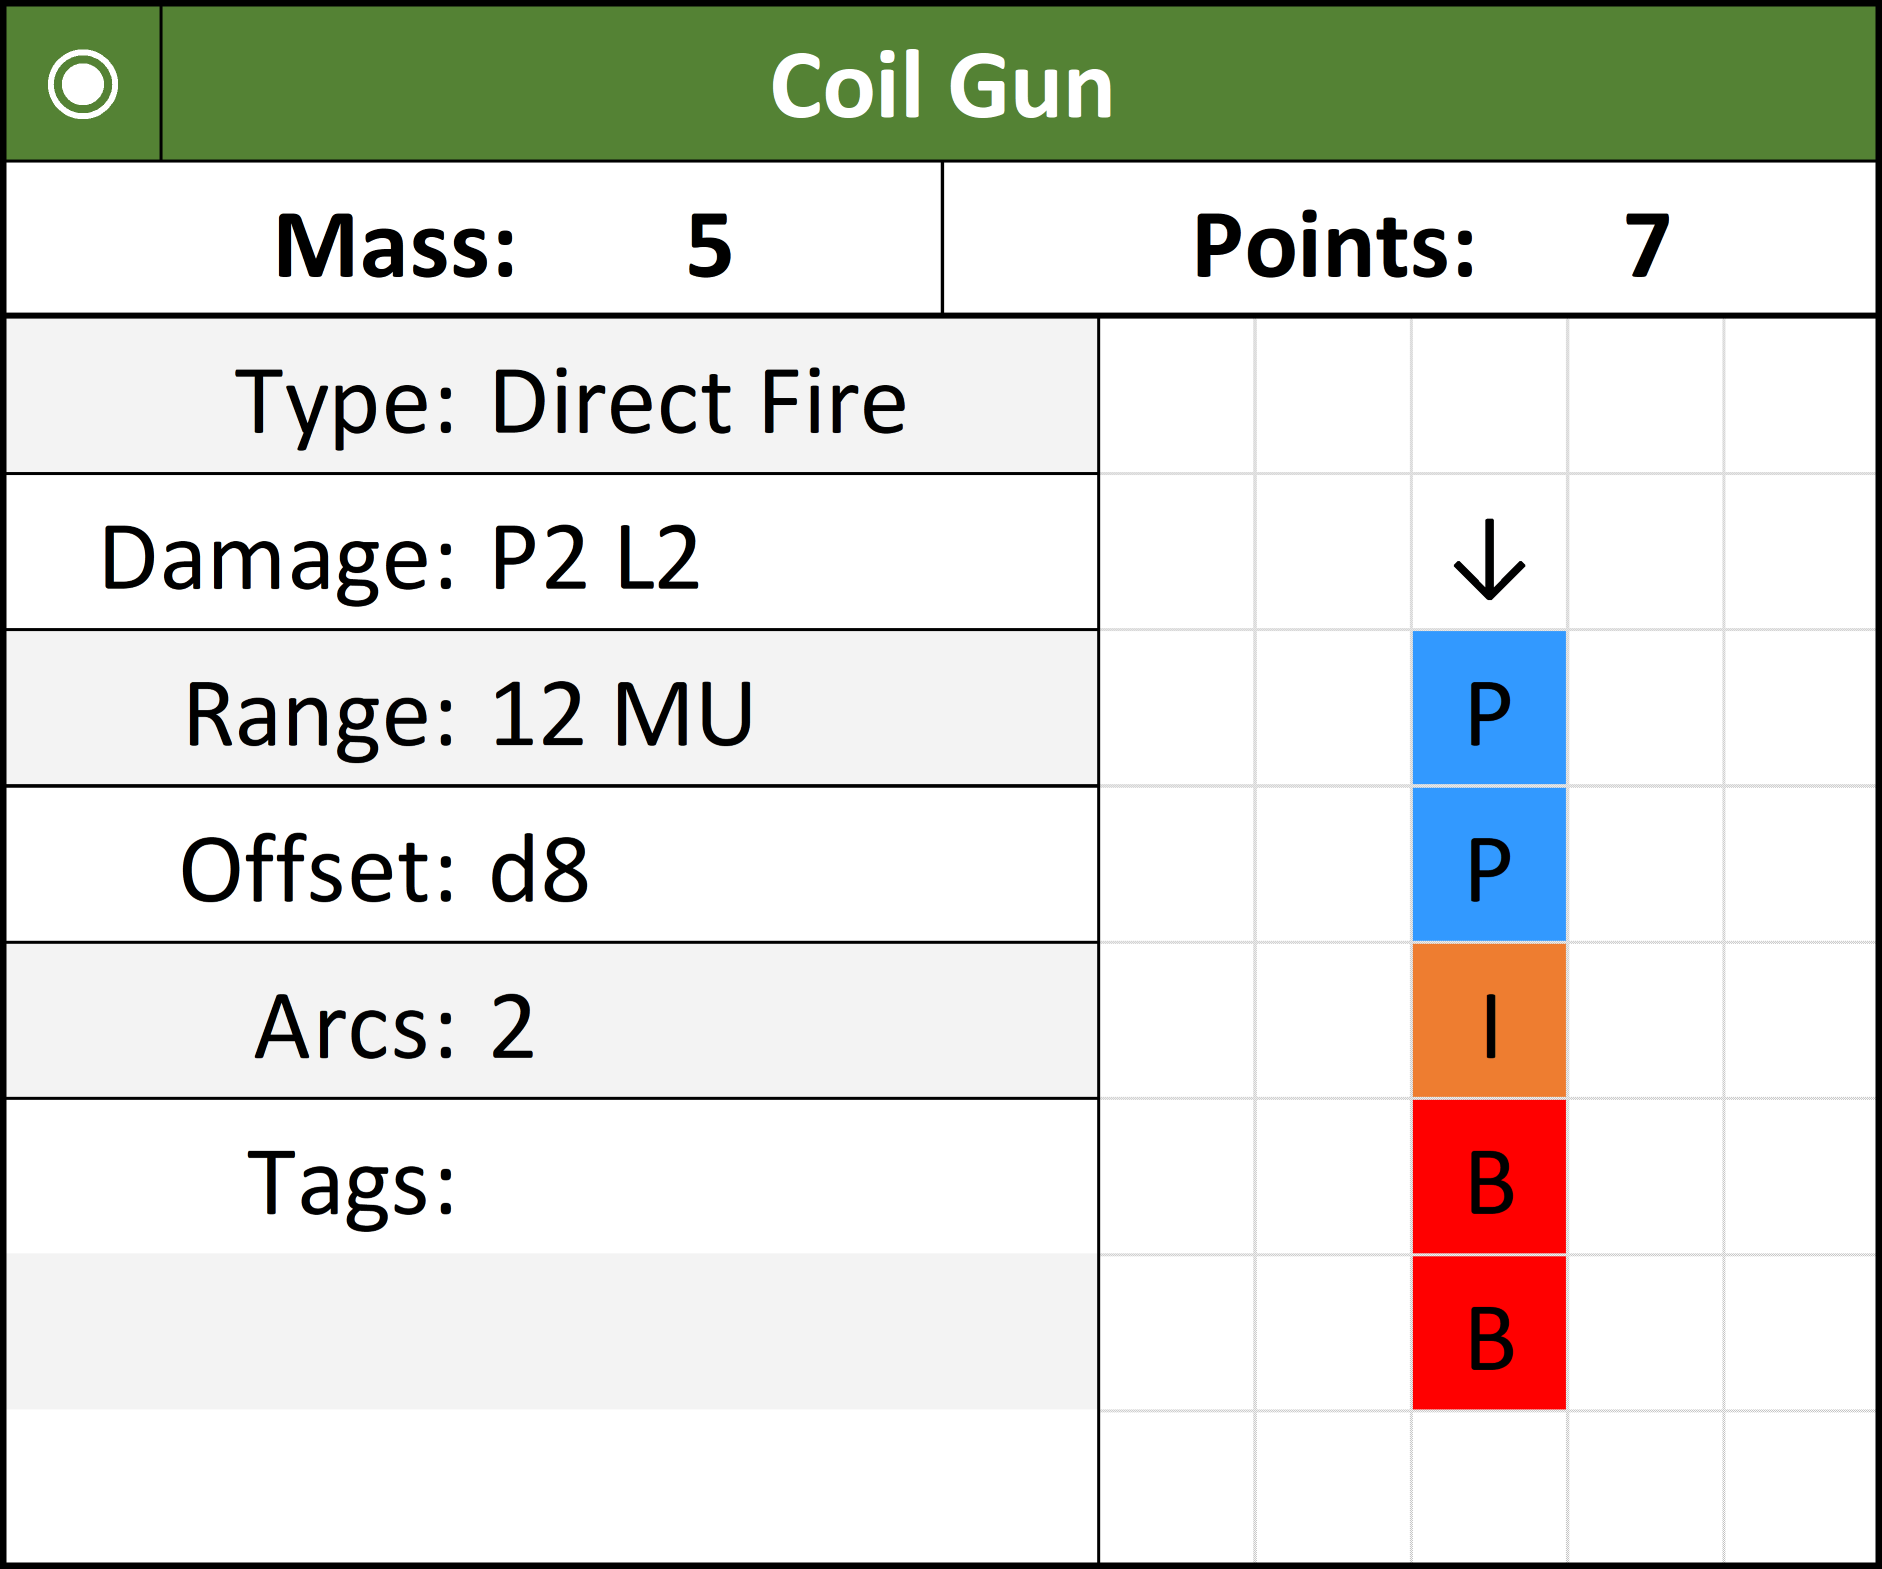Select the Direct Fire type value

(x=698, y=402)
